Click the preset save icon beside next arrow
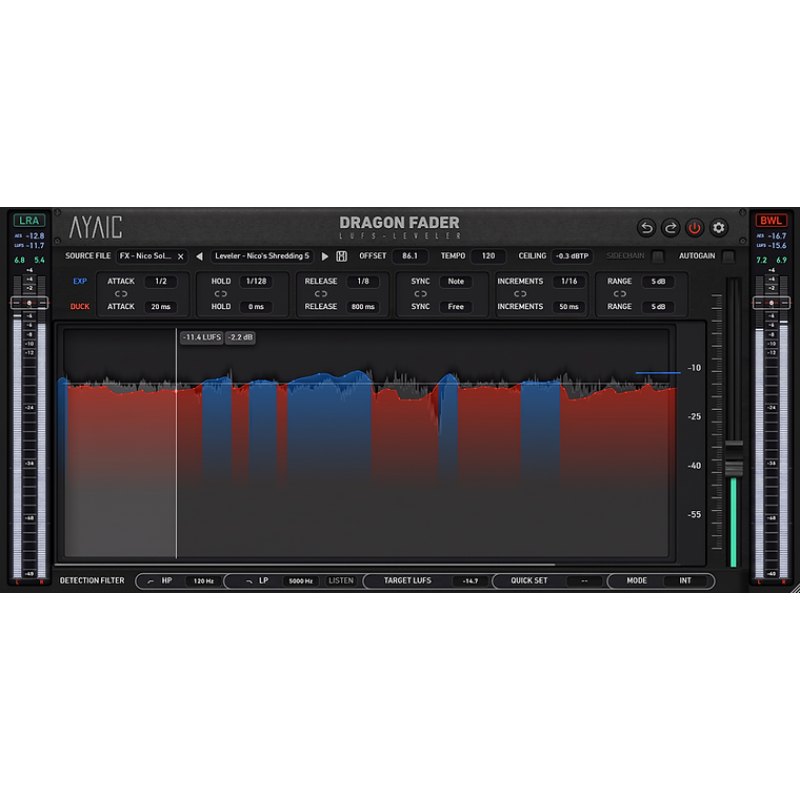Image resolution: width=800 pixels, height=800 pixels. click(341, 256)
